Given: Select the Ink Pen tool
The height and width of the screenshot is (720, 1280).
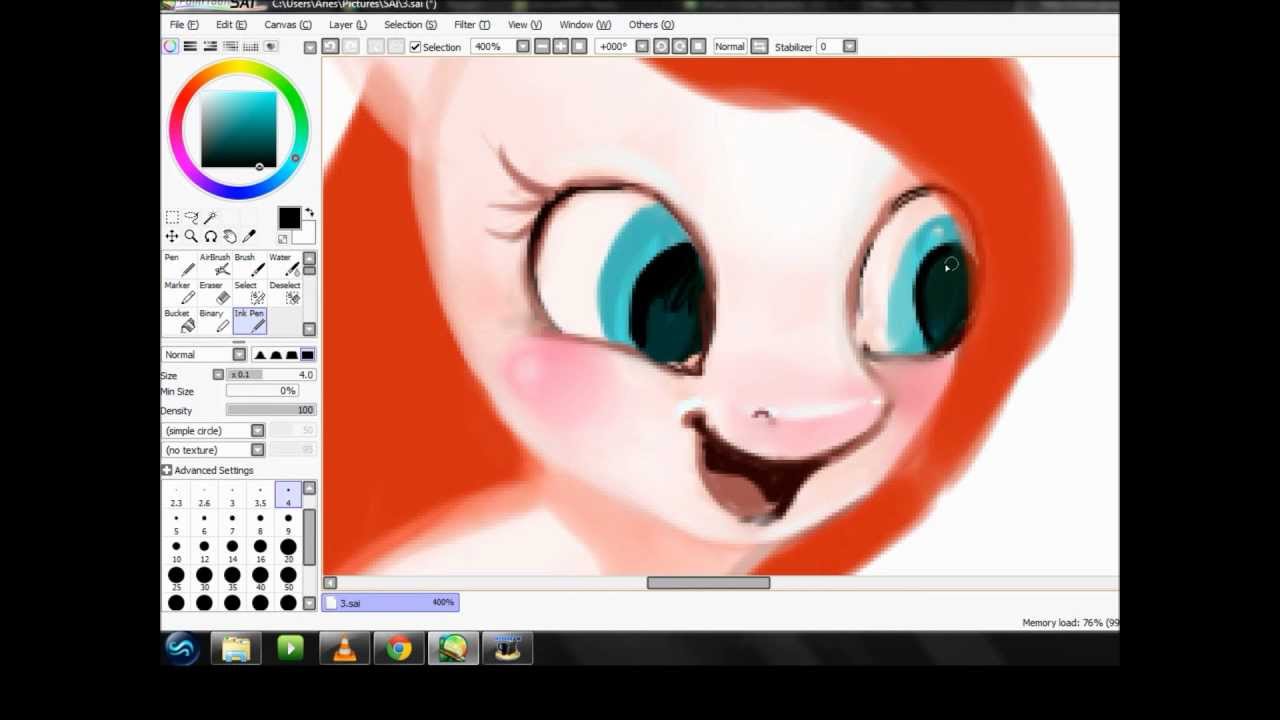Looking at the screenshot, I should [x=249, y=320].
